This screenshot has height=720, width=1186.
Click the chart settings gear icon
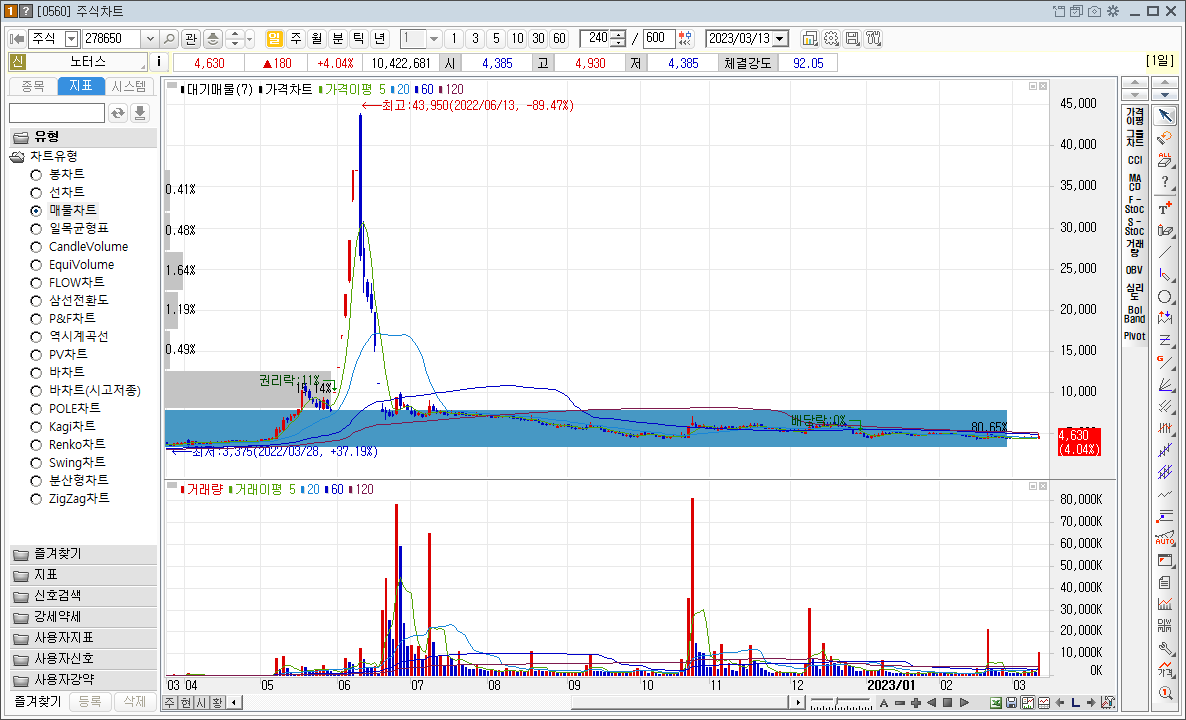pyautogui.click(x=831, y=39)
